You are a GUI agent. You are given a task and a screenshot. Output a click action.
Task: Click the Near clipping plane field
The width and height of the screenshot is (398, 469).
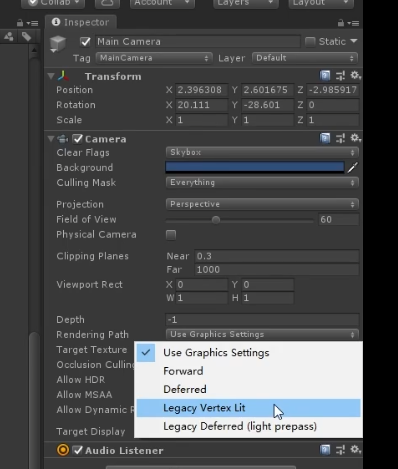277,256
